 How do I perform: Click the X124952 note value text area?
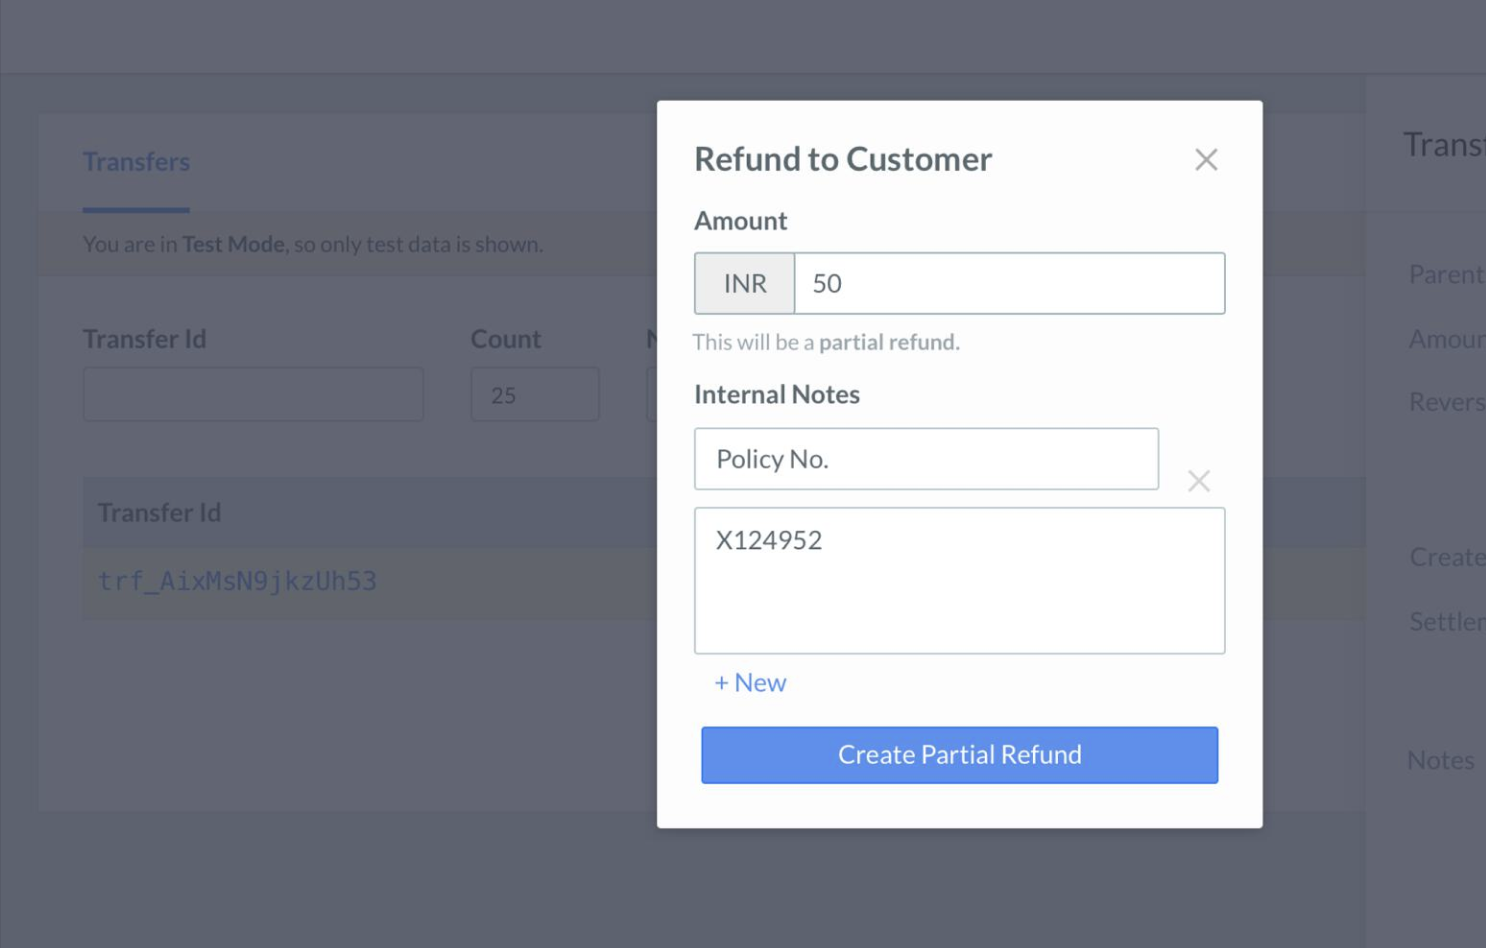pos(959,581)
